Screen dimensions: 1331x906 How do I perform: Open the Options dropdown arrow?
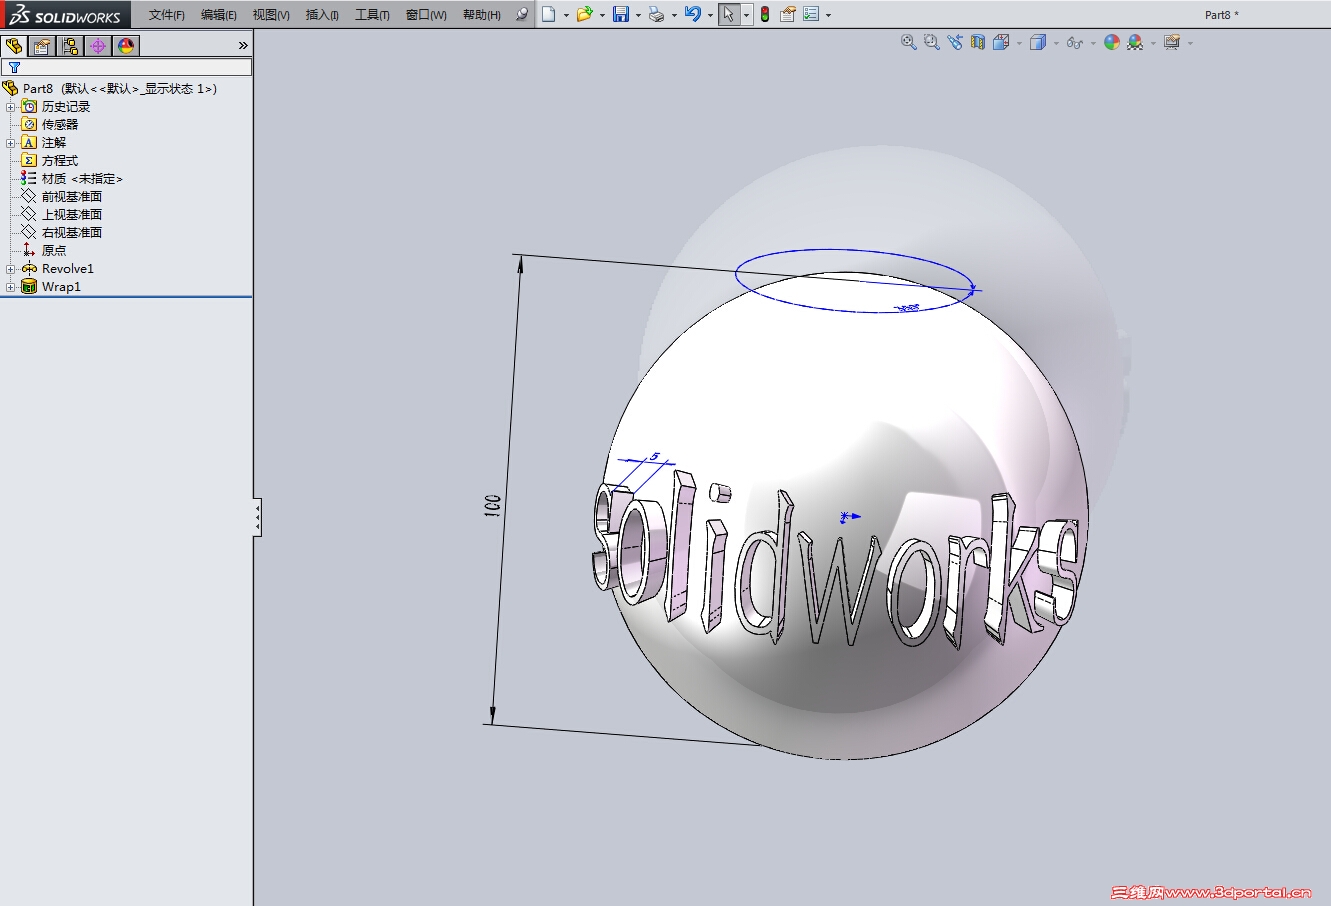(x=828, y=15)
